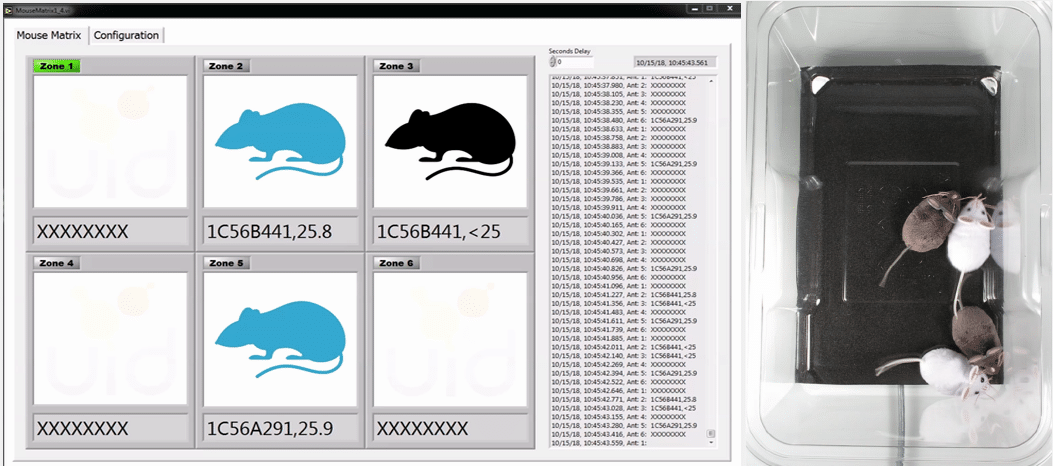Click the timestamp display field
The height and width of the screenshot is (466, 1053).
[674, 62]
